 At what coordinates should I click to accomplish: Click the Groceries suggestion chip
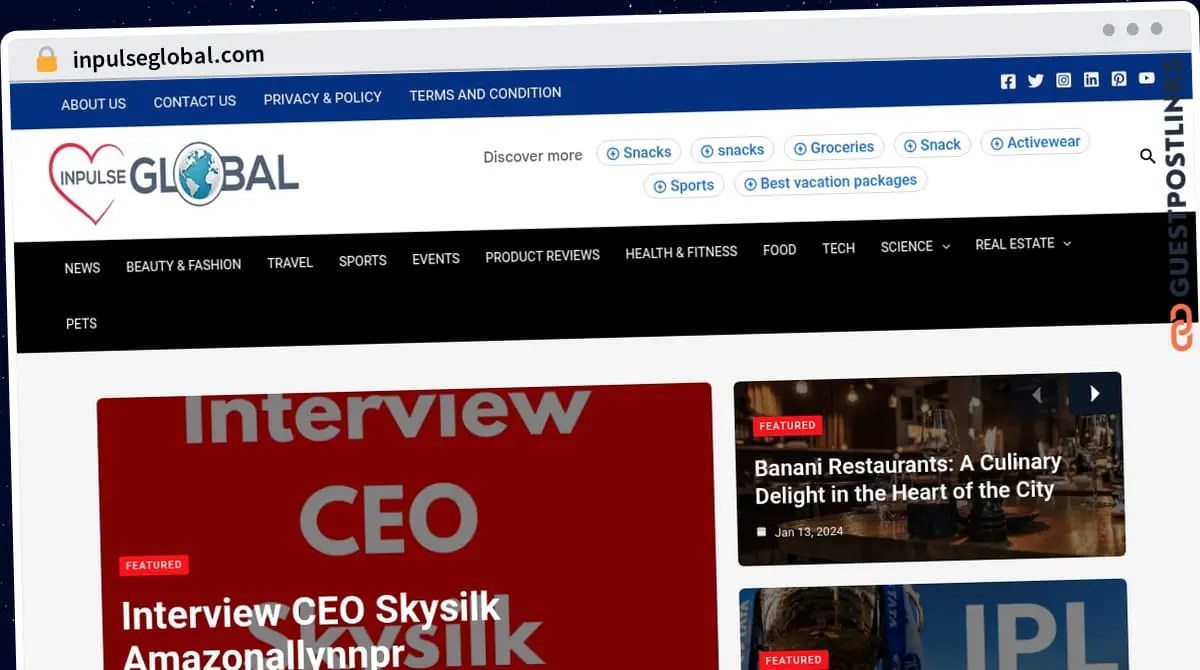[x=834, y=147]
